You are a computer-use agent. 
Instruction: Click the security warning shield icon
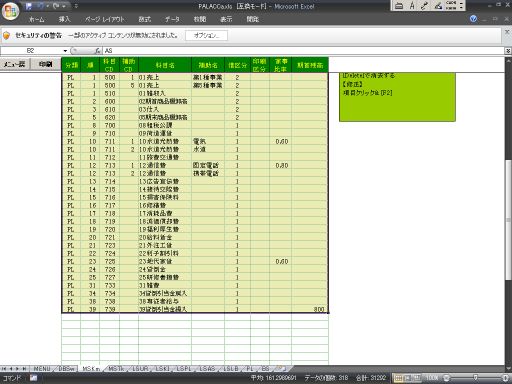click(x=6, y=35)
